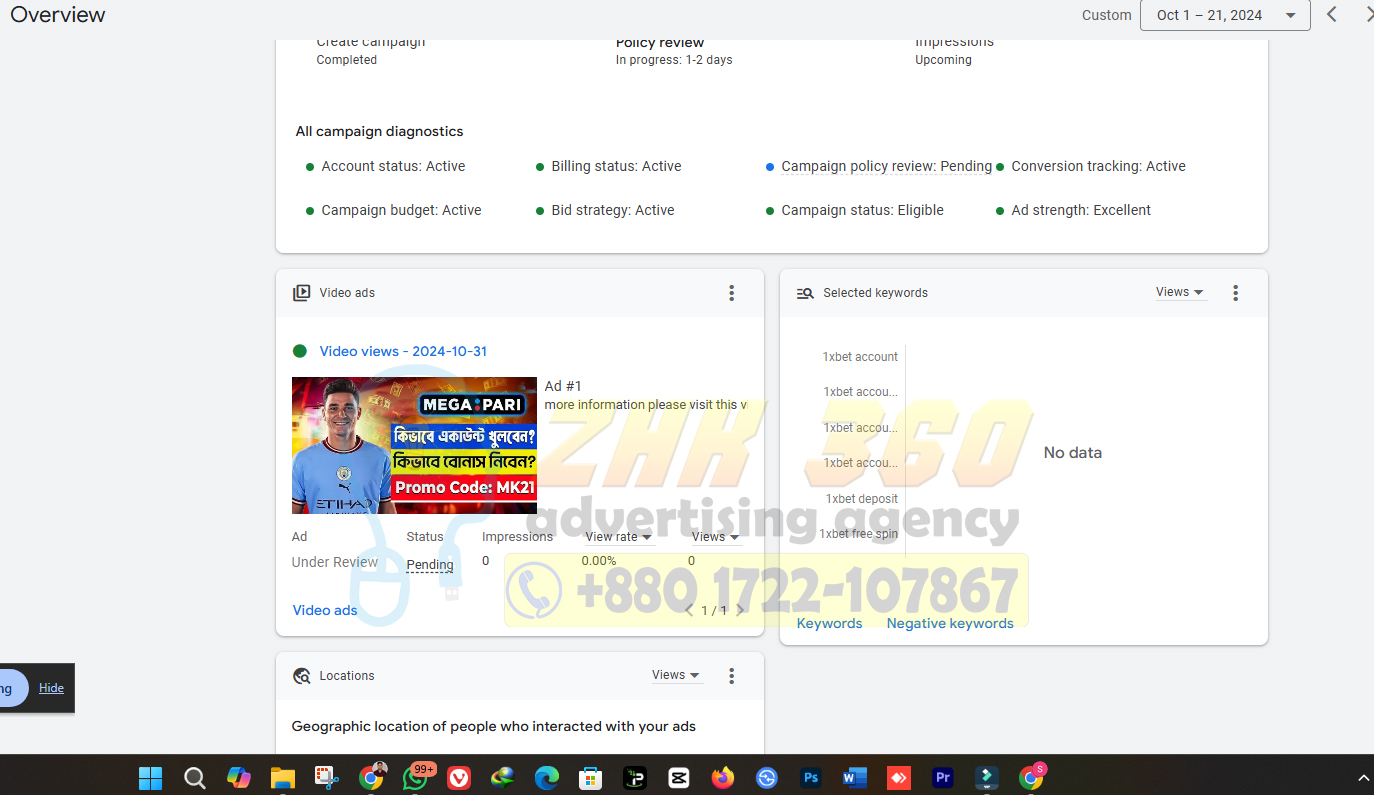The height and width of the screenshot is (795, 1374).
Task: Click the Impressions column header
Action: 517,537
